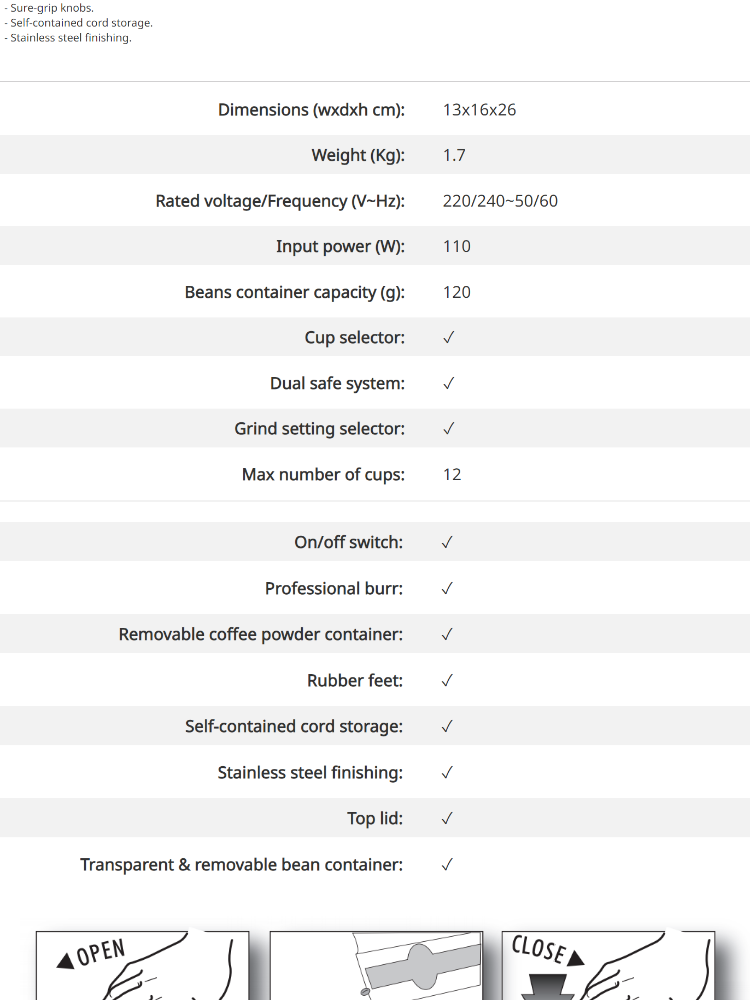Click the Beans container capacity label

coord(295,292)
